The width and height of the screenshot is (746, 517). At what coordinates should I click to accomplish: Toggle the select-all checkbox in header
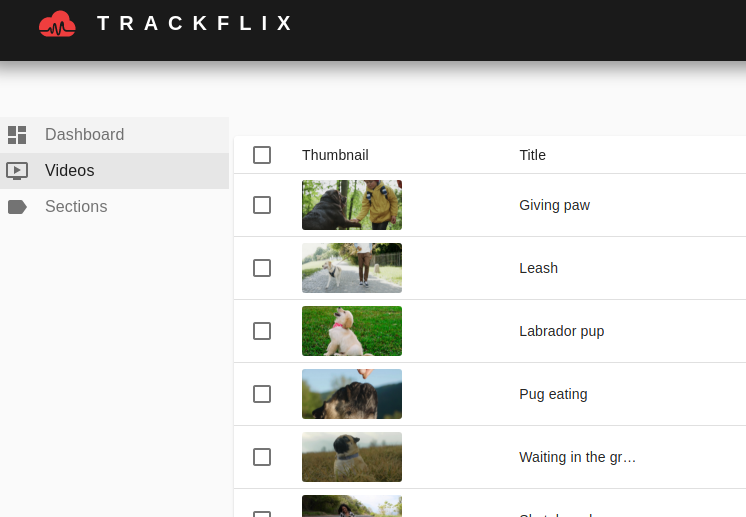(262, 155)
